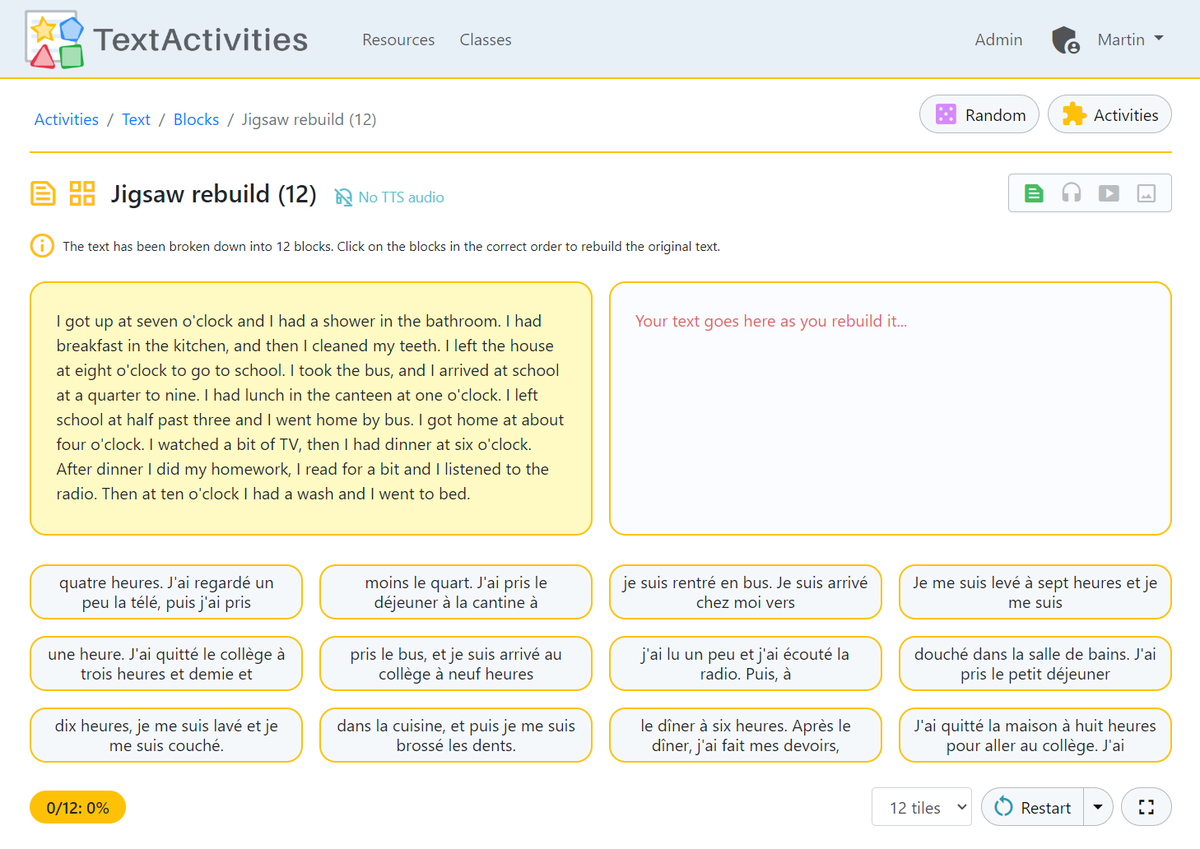Image resolution: width=1200 pixels, height=849 pixels.
Task: Expand the Restart options arrow
Action: coord(1097,806)
